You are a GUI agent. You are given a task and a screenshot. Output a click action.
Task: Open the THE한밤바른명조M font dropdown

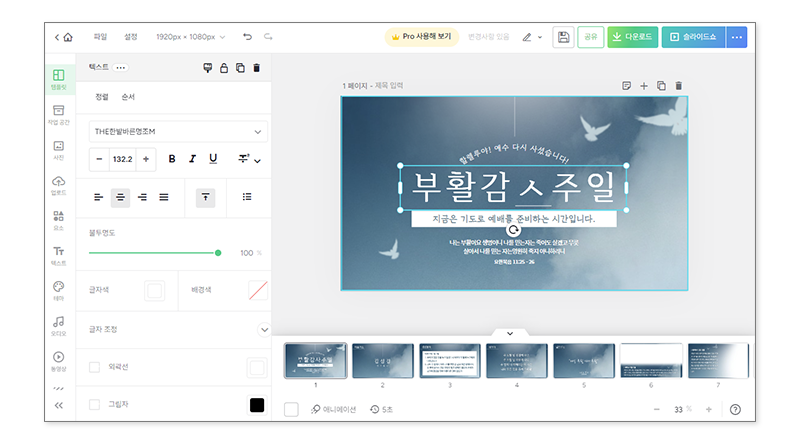[179, 131]
